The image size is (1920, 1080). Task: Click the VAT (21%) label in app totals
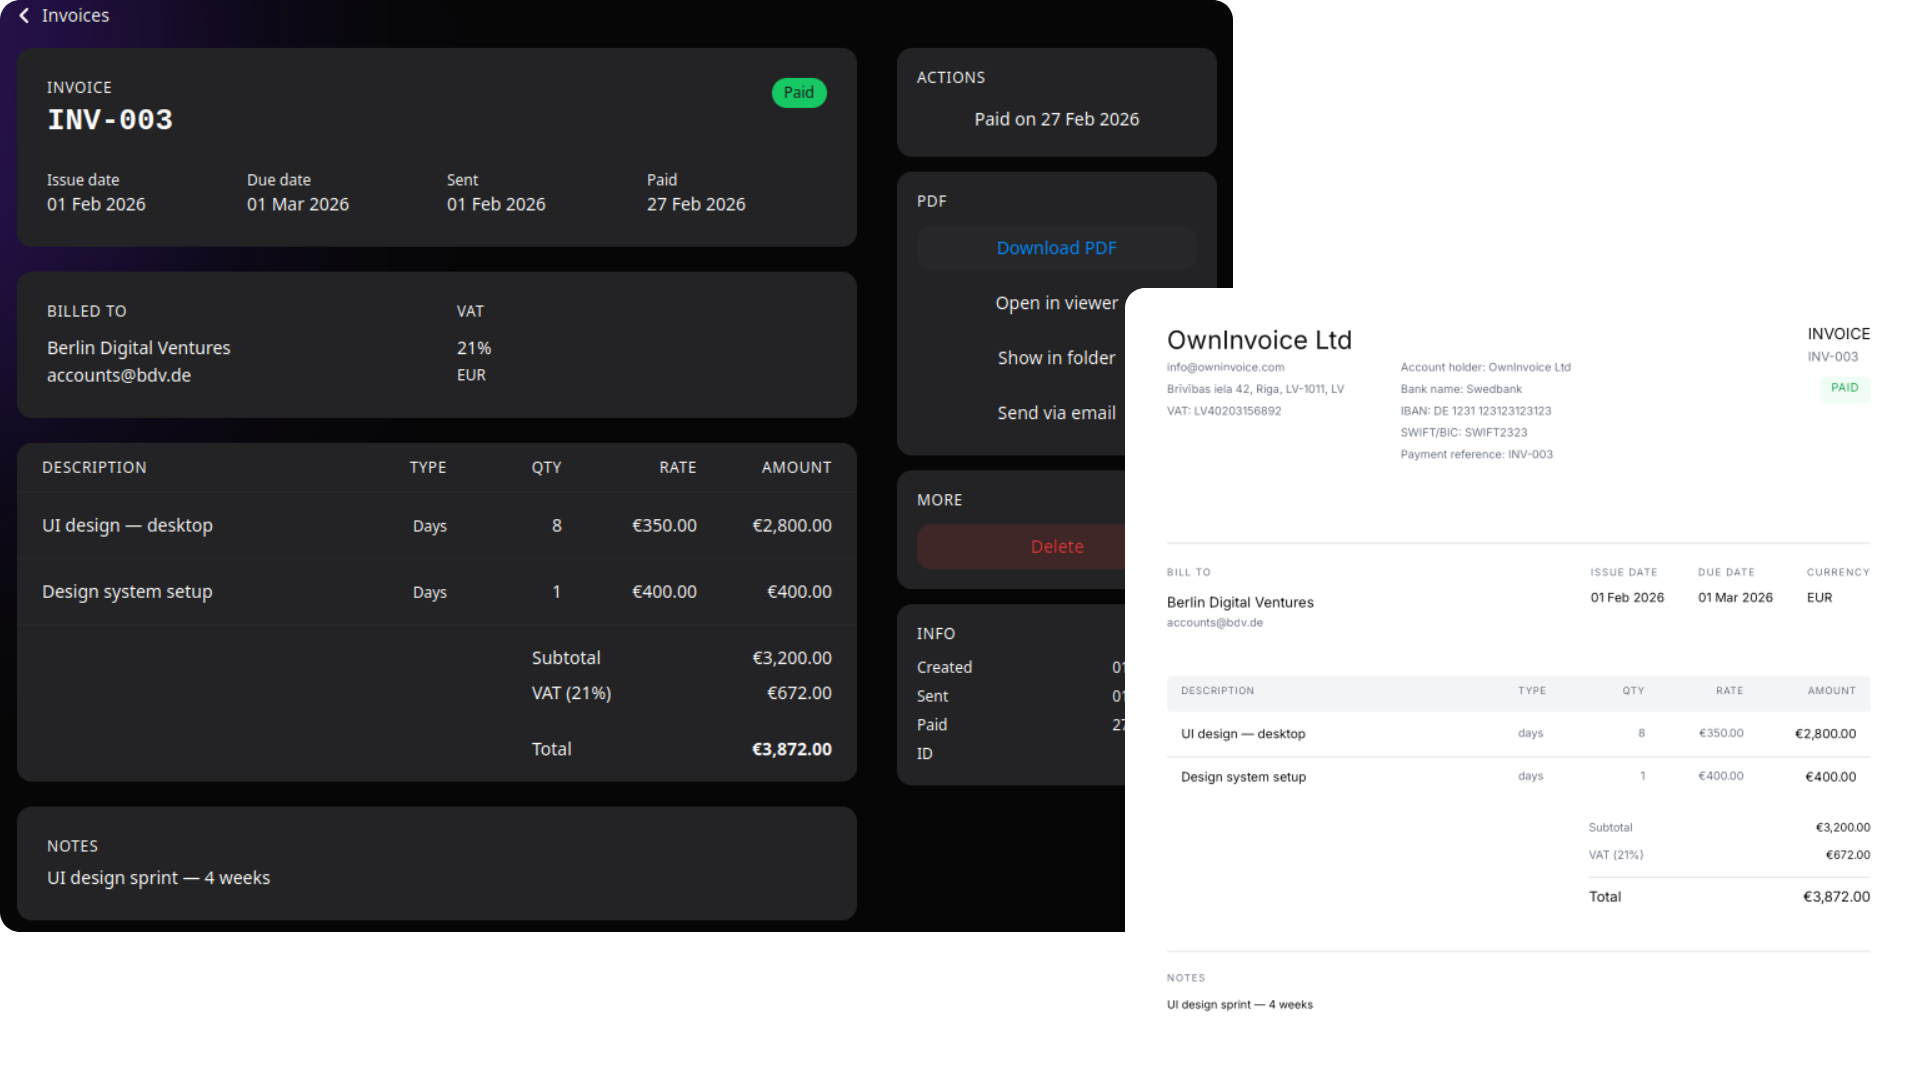coord(571,693)
